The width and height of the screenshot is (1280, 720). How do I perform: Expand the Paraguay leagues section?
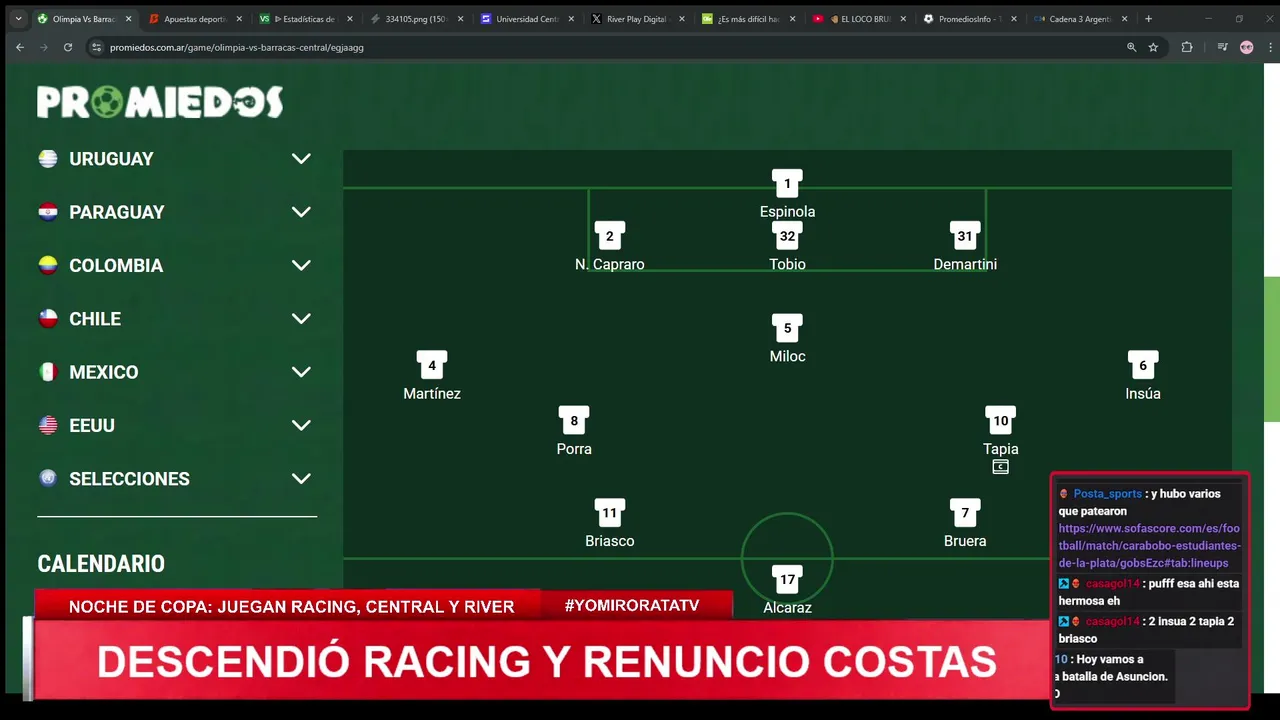pyautogui.click(x=301, y=212)
